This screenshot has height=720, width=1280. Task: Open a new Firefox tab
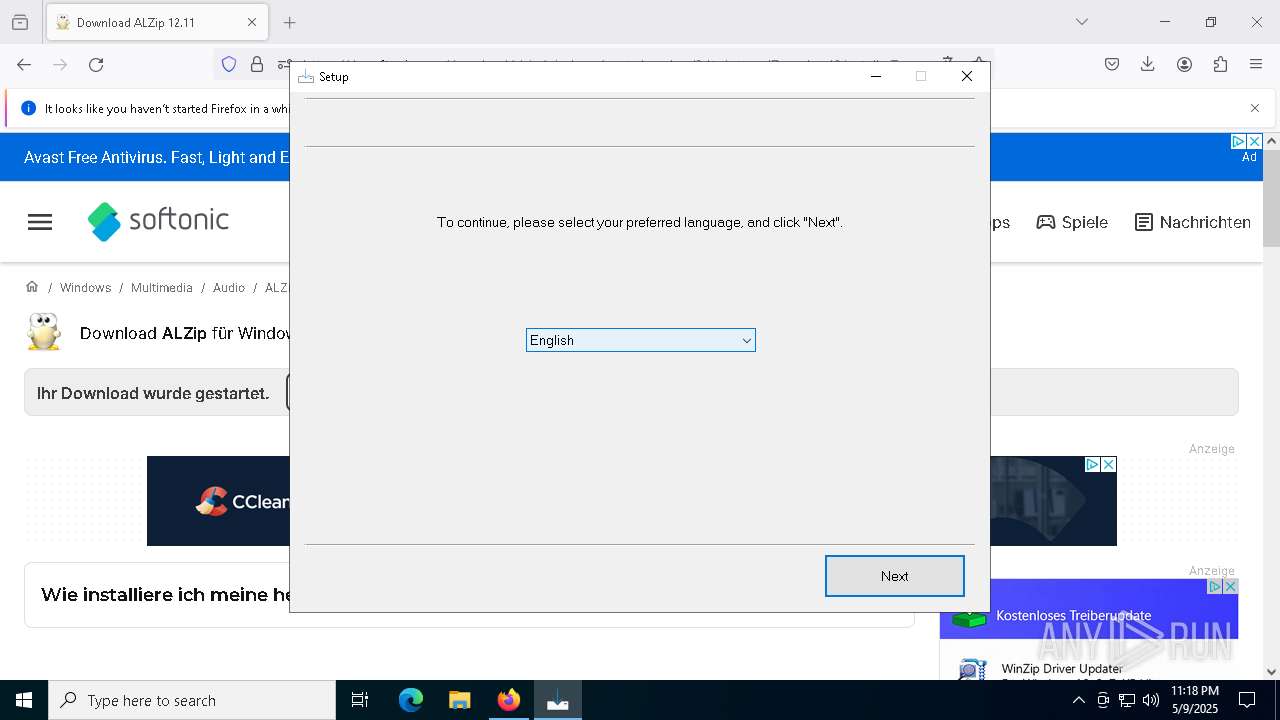(290, 22)
